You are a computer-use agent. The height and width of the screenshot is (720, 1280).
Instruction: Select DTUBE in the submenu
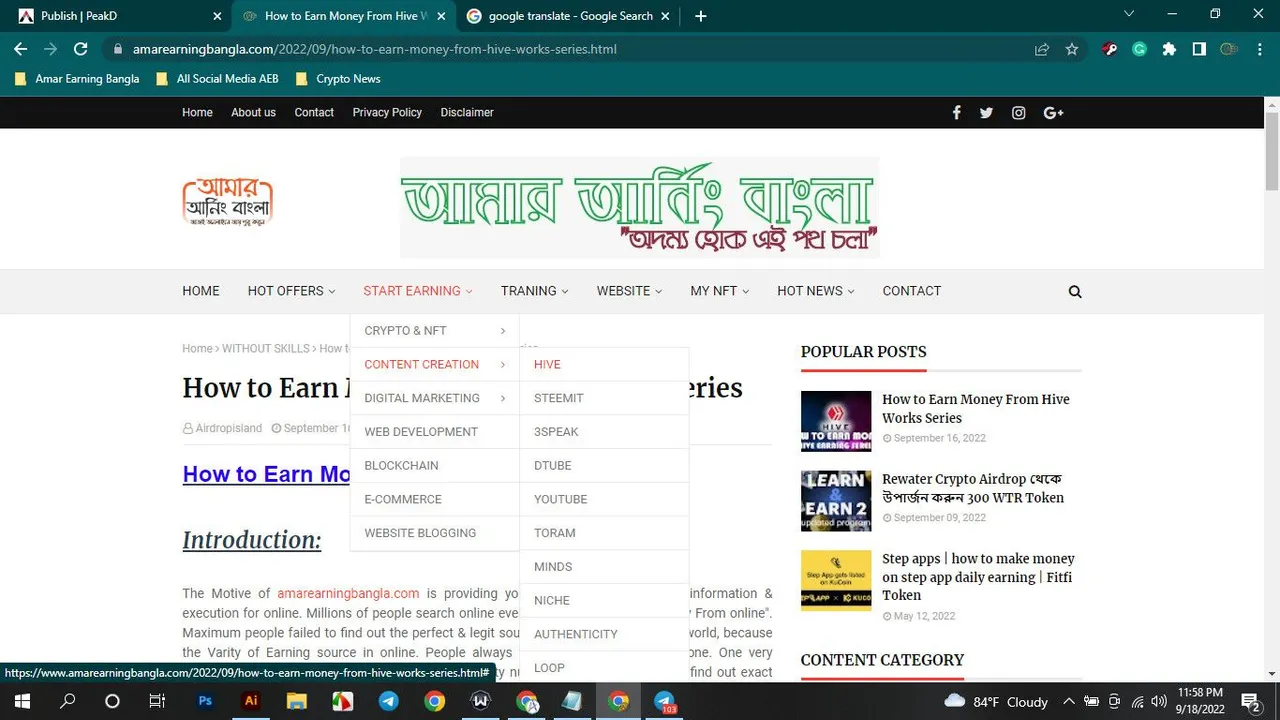[604, 466]
